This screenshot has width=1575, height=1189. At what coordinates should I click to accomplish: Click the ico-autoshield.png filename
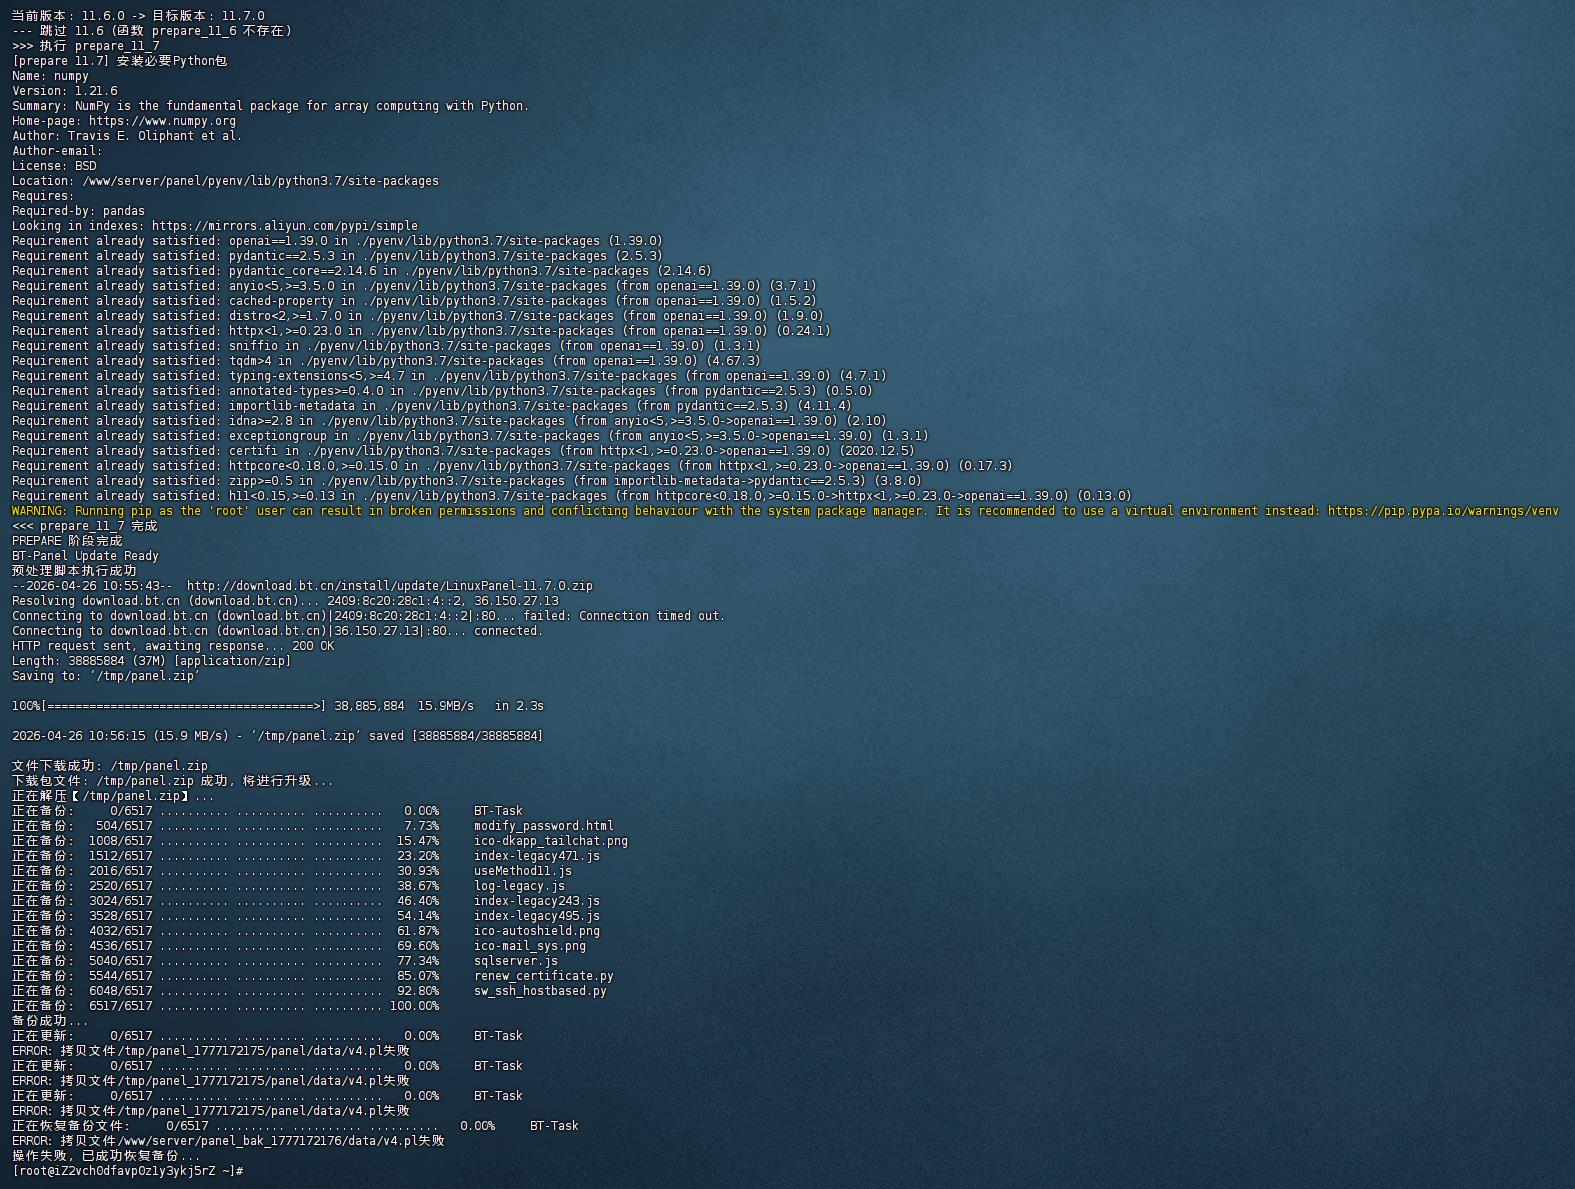[537, 931]
